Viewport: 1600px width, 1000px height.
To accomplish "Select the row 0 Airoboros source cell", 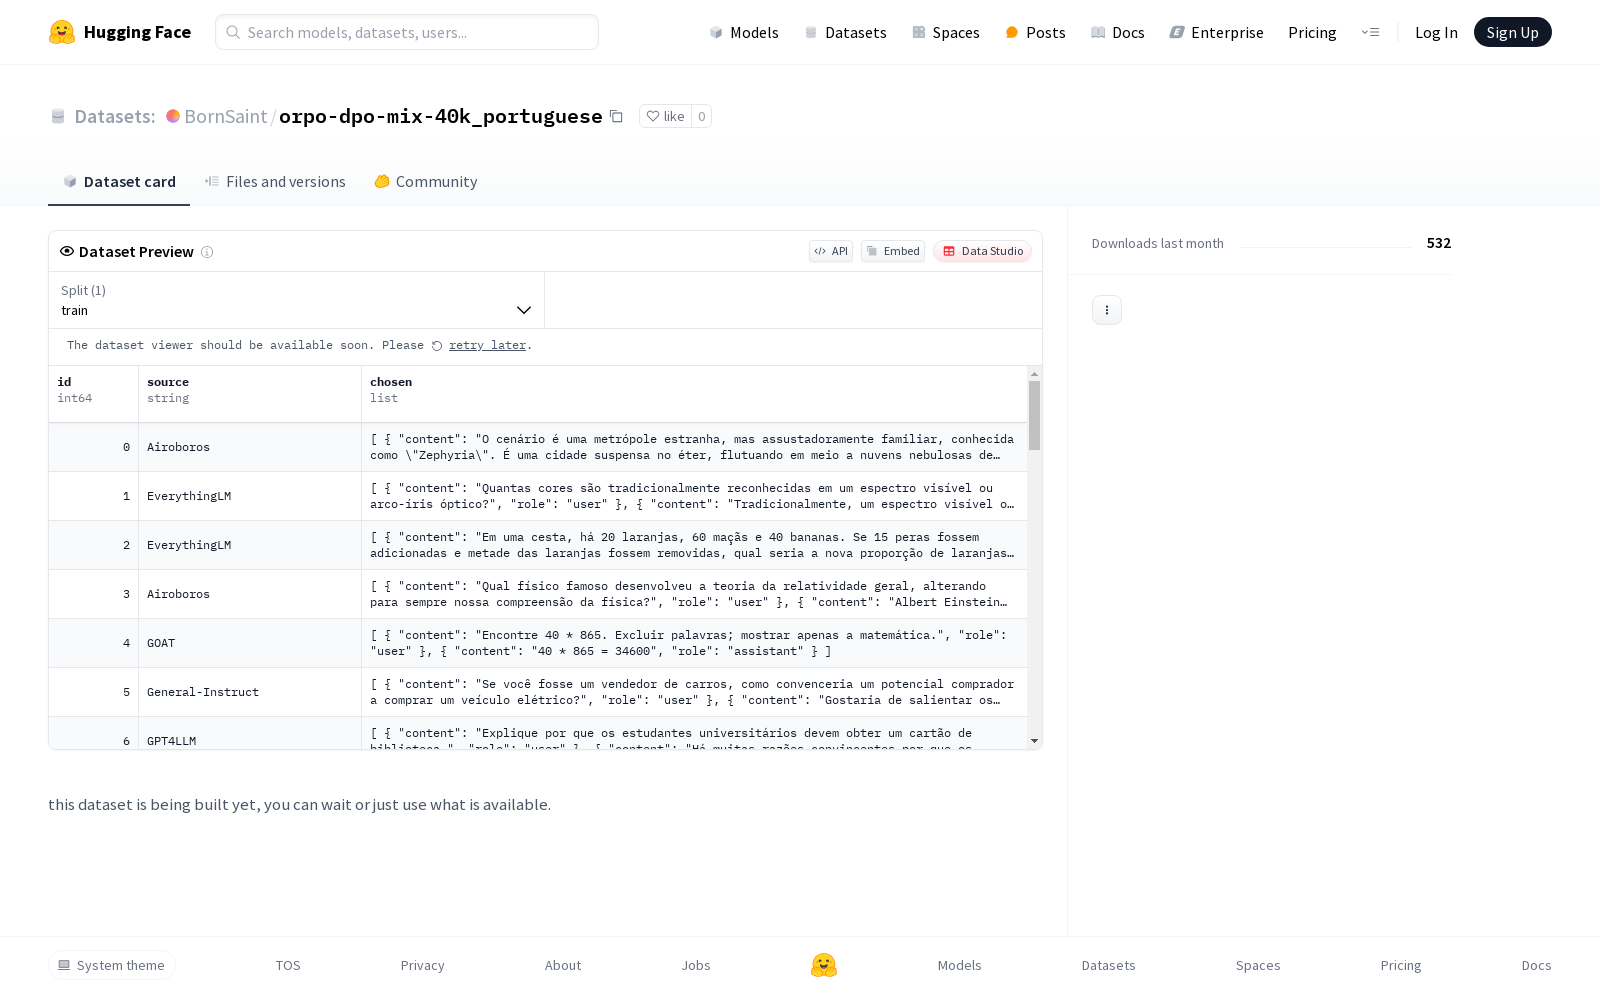I will click(250, 447).
